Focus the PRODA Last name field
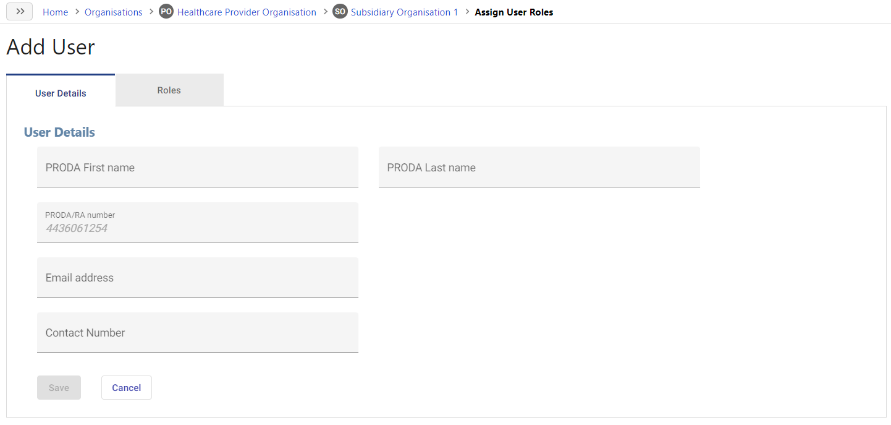The width and height of the screenshot is (891, 425). (539, 167)
